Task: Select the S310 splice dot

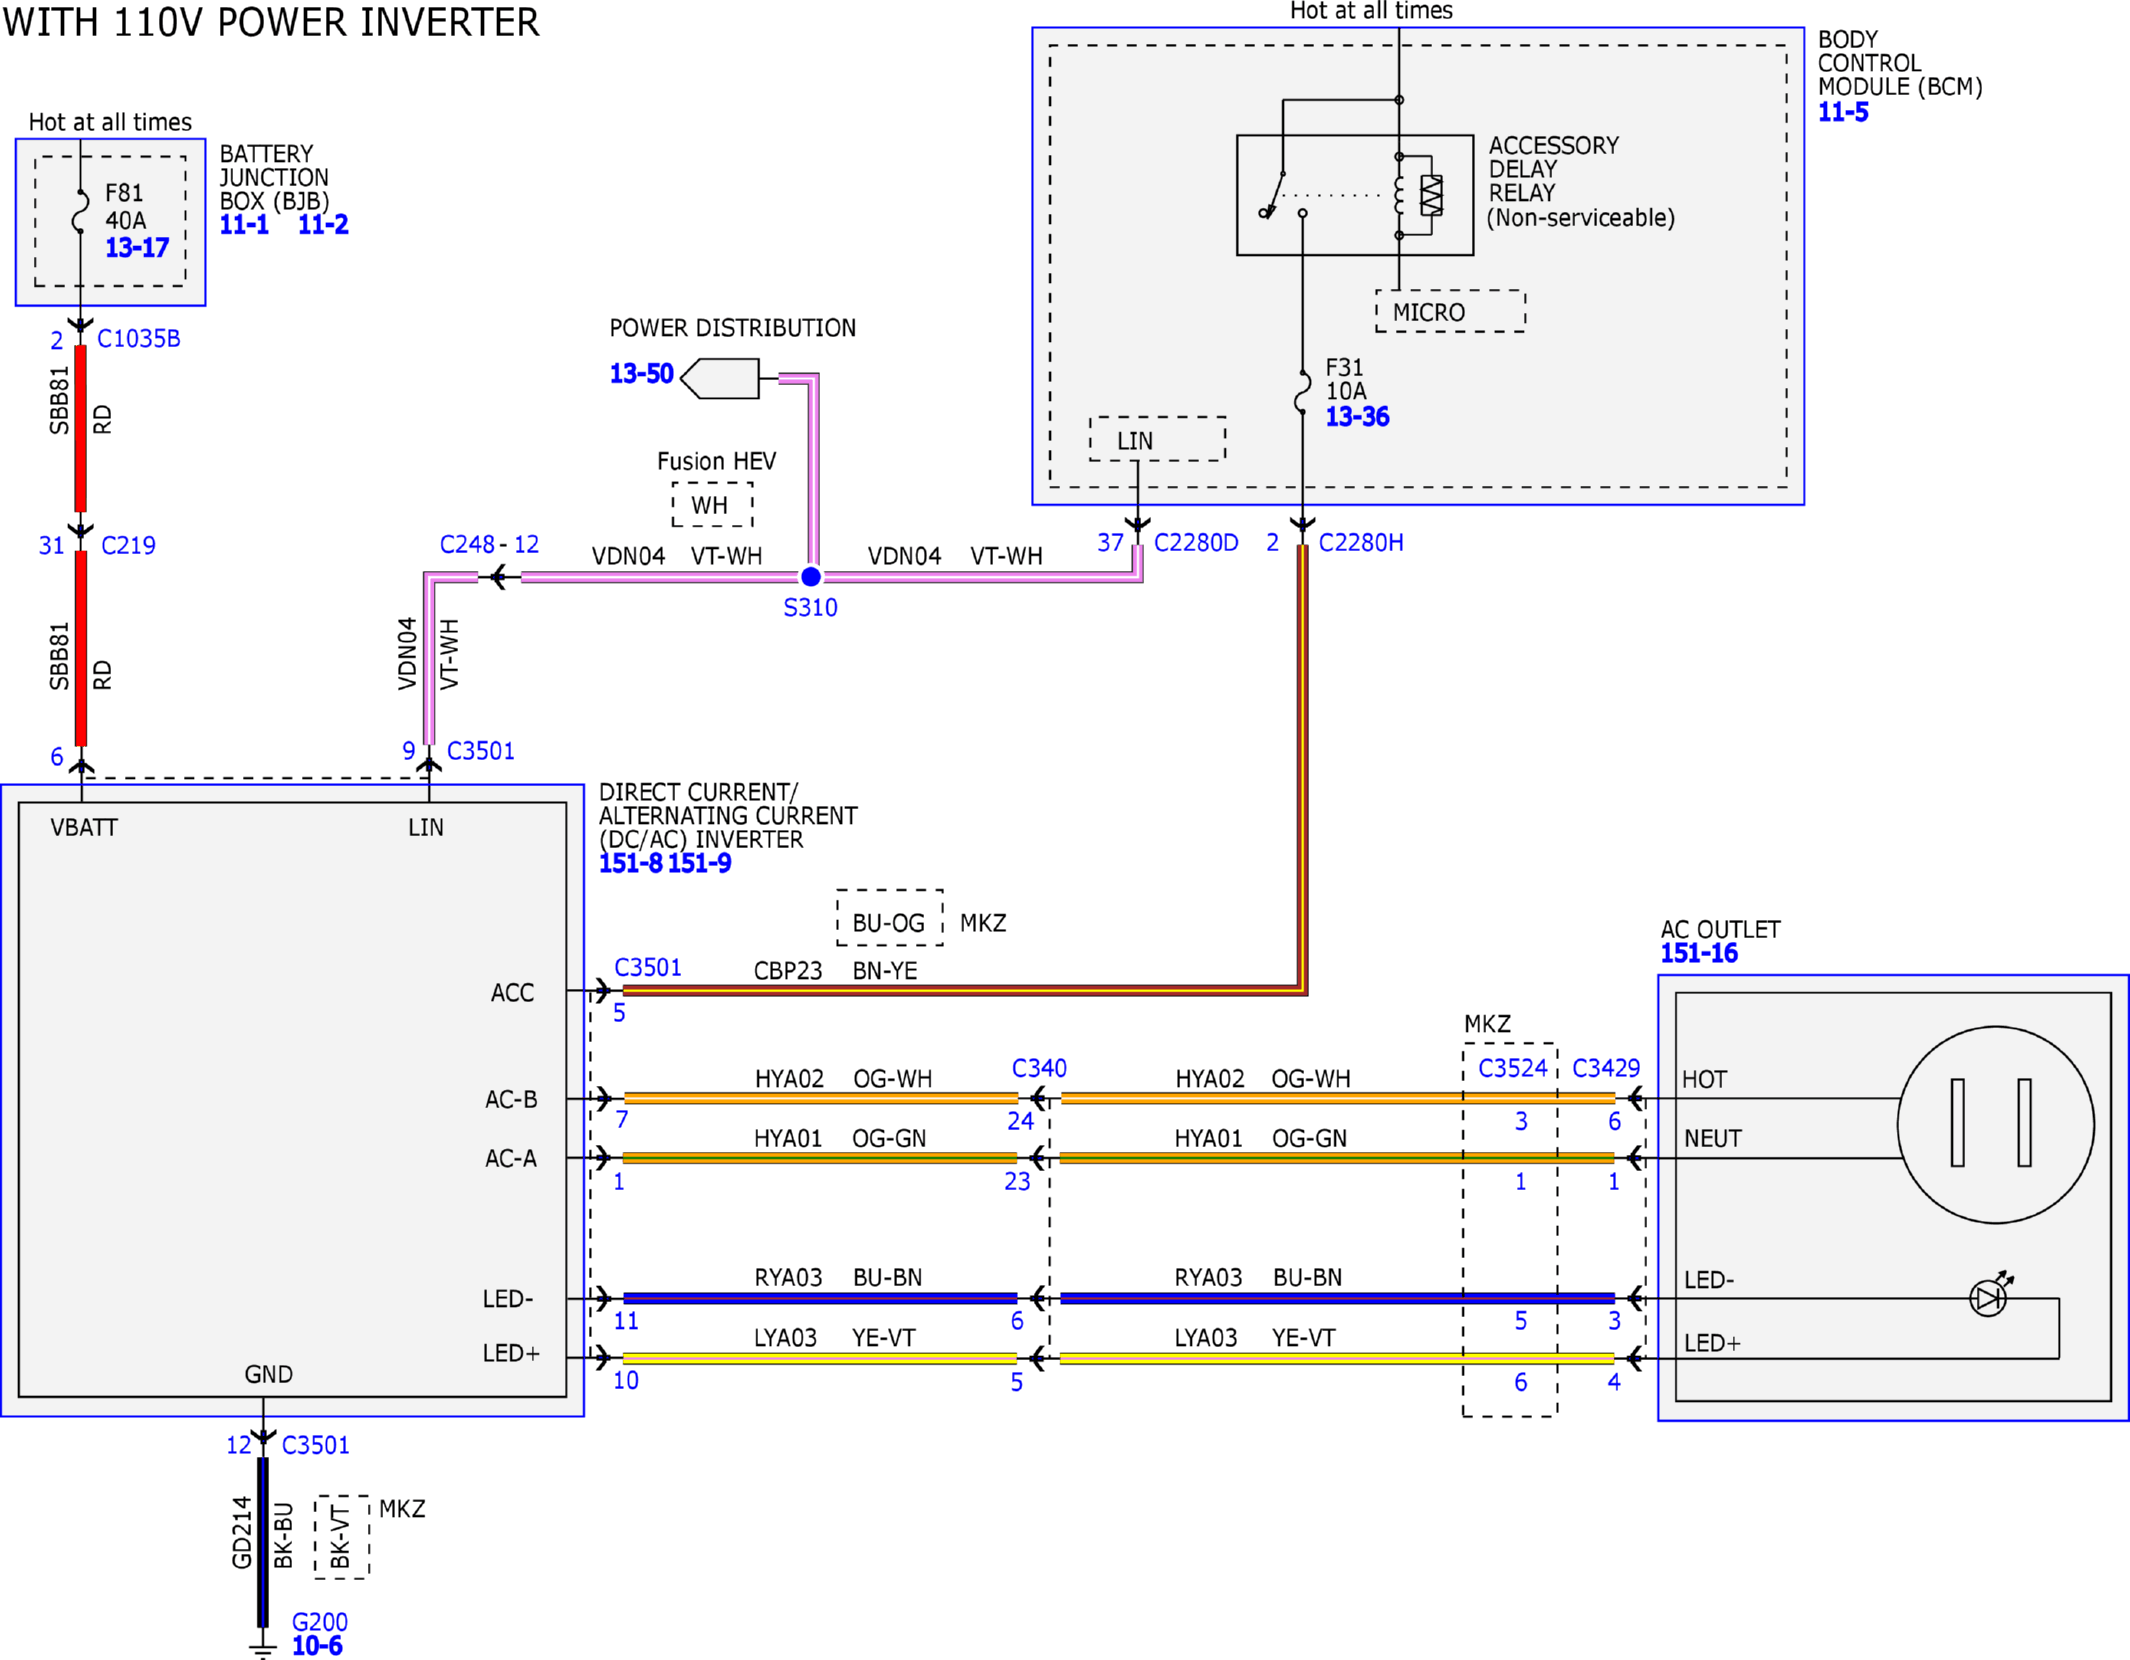Action: pos(811,576)
